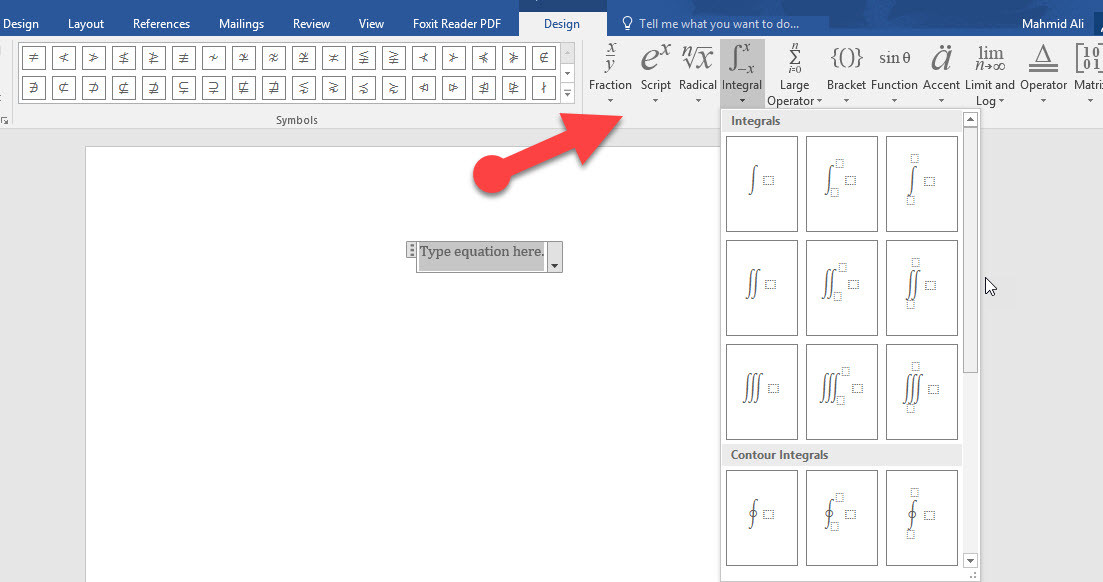The width and height of the screenshot is (1103, 582).
Task: Expand the Symbols gallery with More arrow
Action: coord(568,94)
